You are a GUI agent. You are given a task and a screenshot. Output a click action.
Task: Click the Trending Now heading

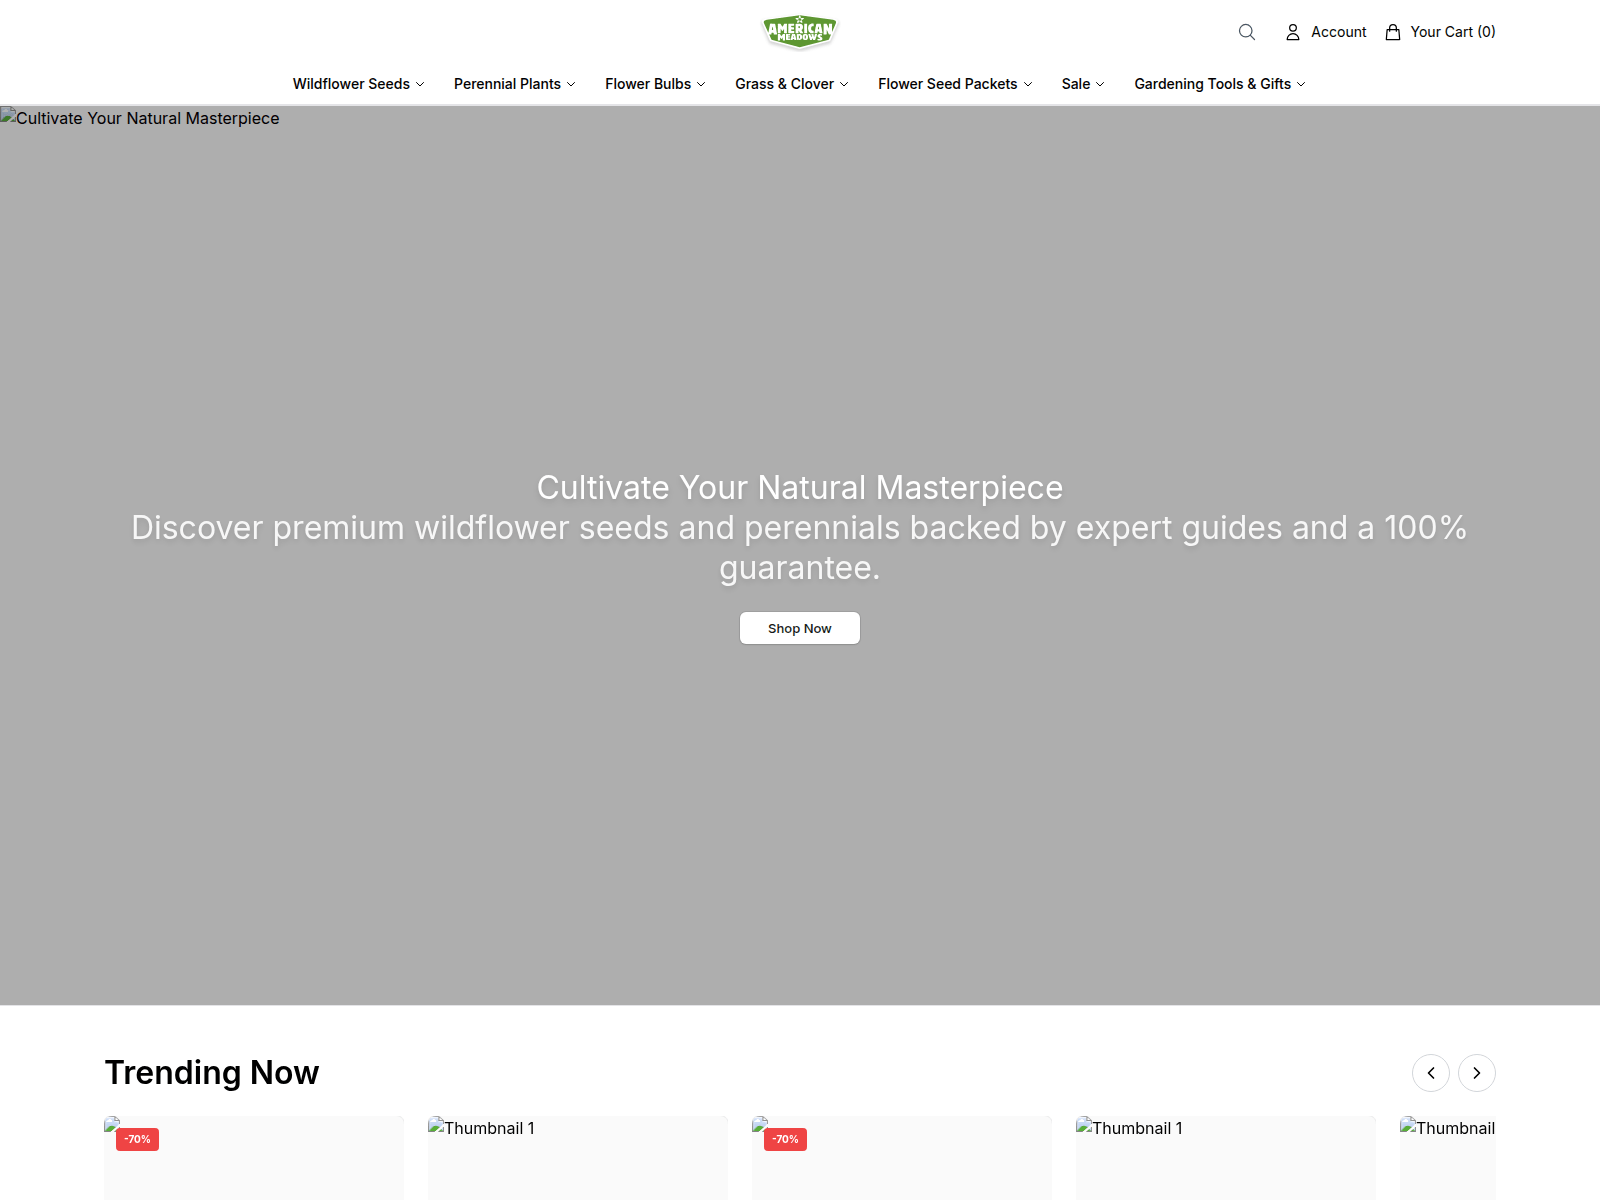212,1072
